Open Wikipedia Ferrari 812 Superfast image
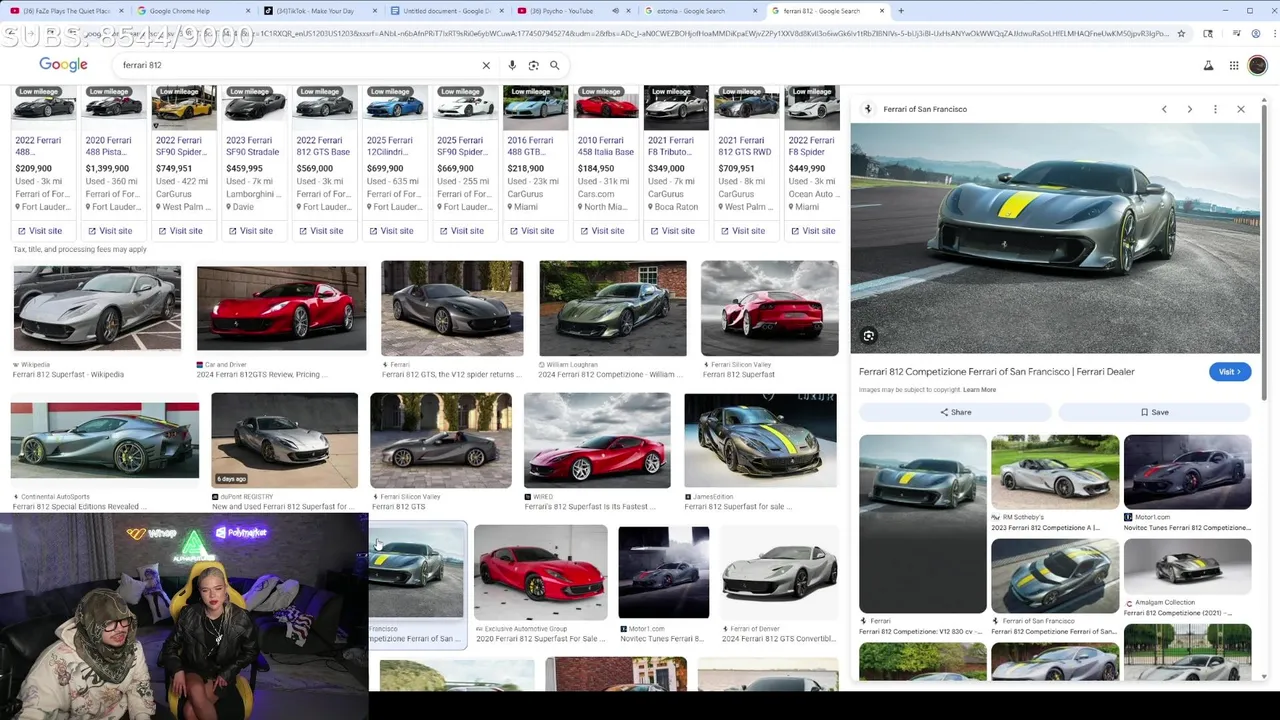1280x720 pixels. coord(97,310)
